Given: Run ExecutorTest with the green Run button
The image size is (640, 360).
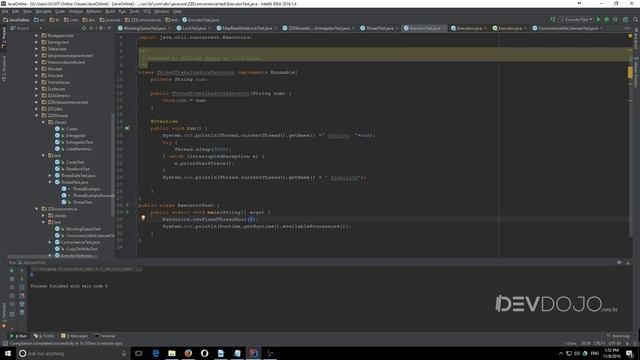Looking at the screenshot, I should click(x=598, y=20).
